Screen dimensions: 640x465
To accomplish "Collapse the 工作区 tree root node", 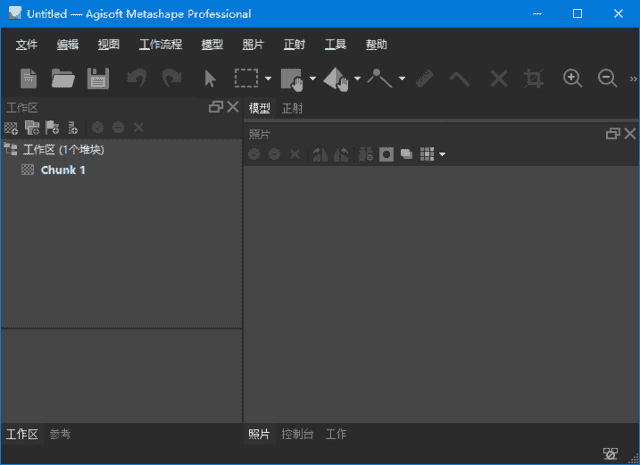I will tap(10, 150).
